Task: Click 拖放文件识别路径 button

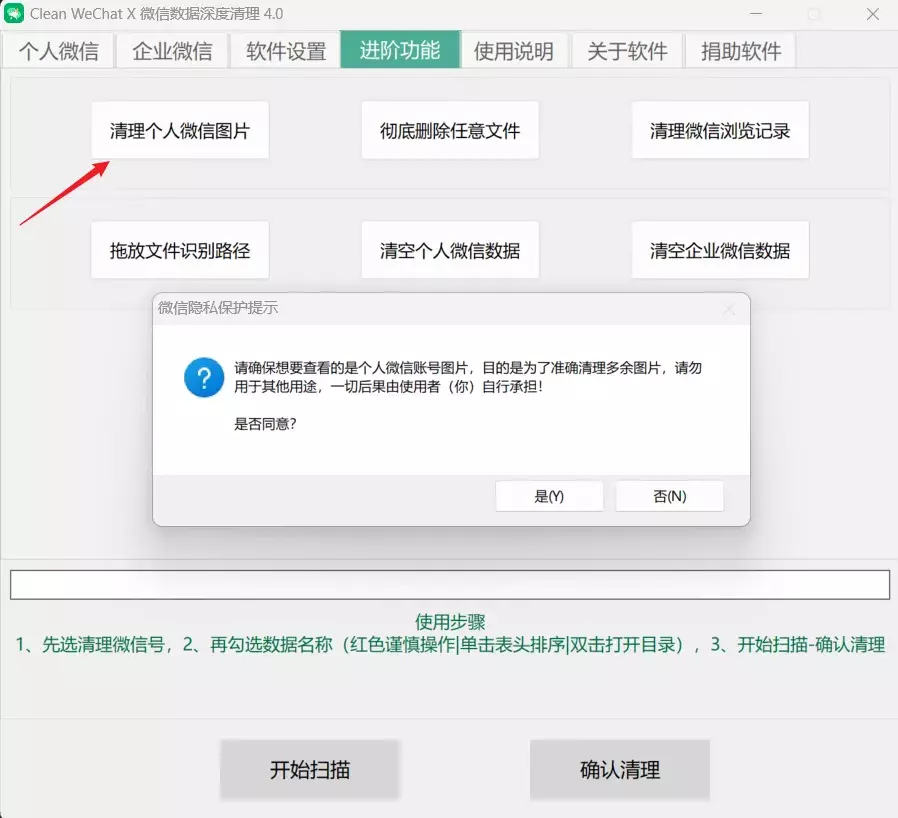Action: pos(180,250)
